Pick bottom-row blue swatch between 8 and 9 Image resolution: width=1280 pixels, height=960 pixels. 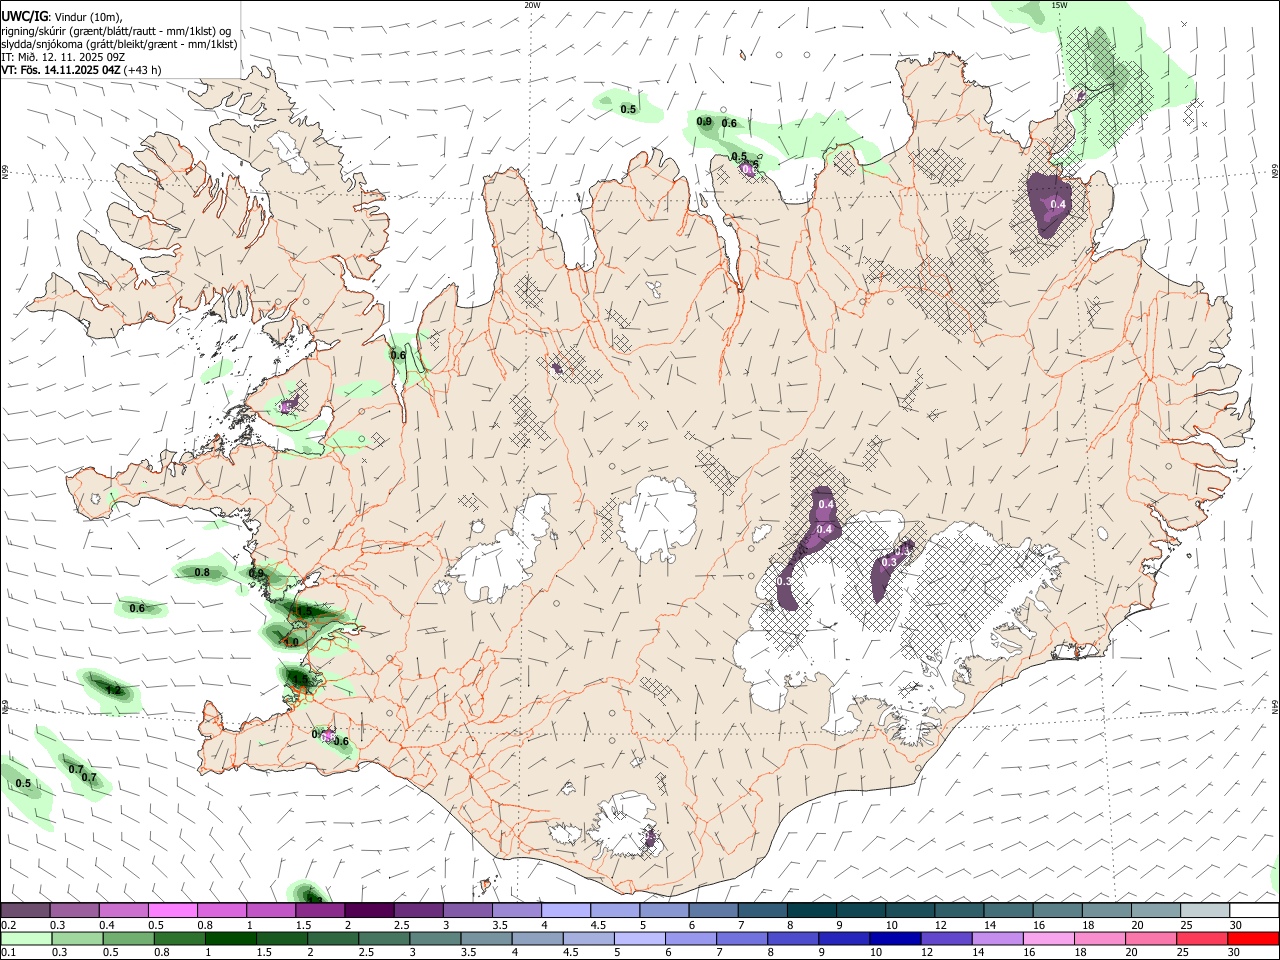pos(793,938)
